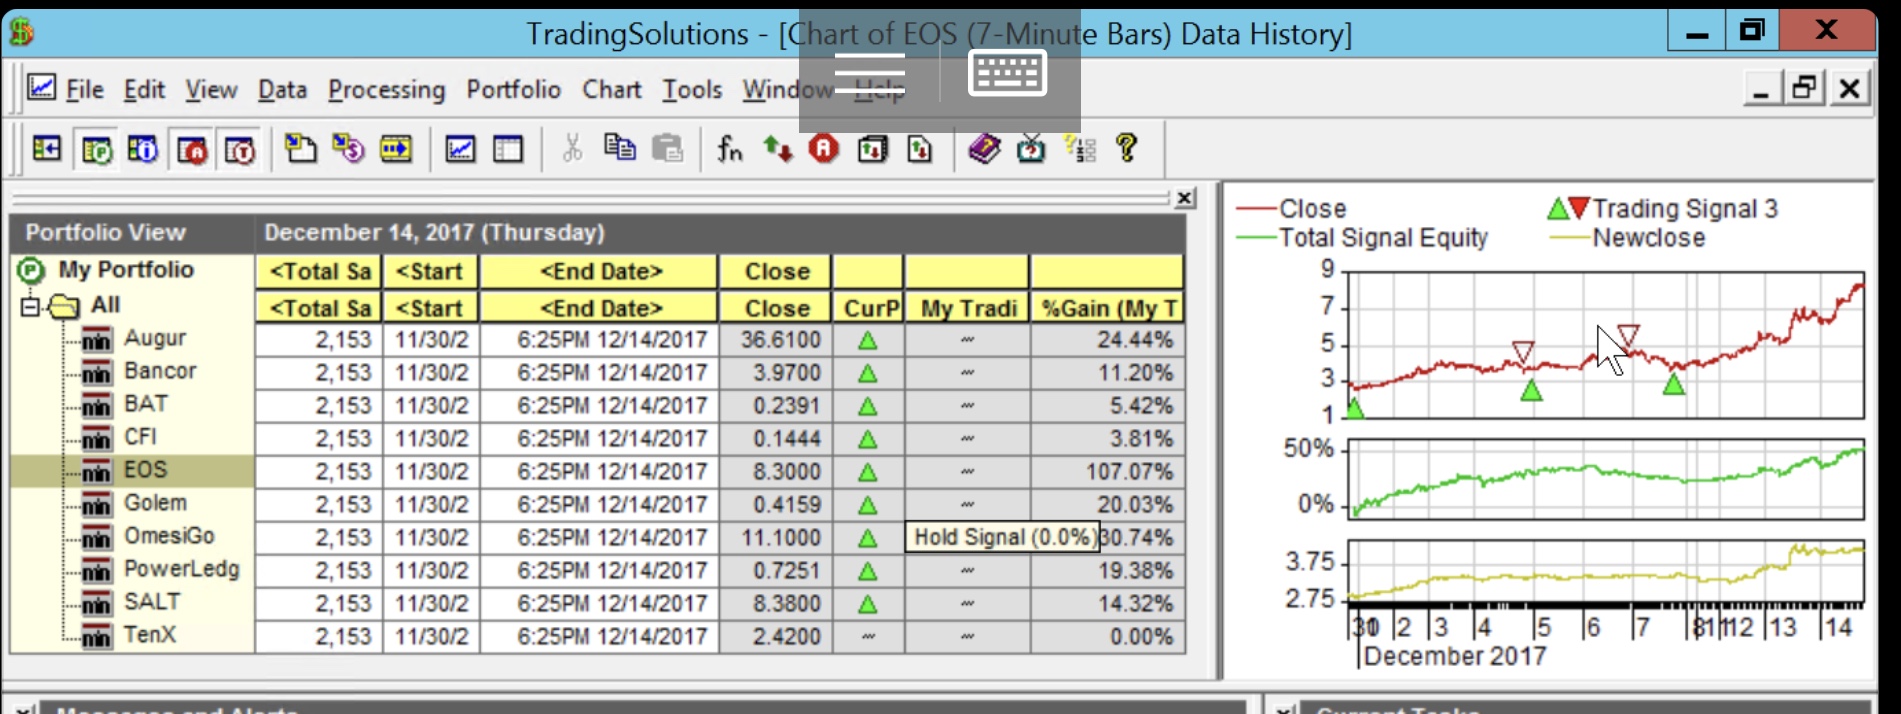
Task: Restore the inner chart document window
Action: 1804,88
